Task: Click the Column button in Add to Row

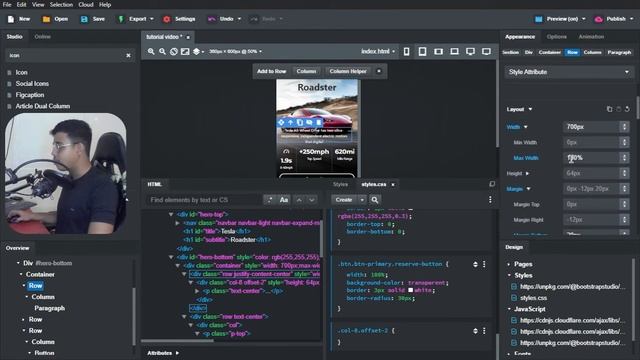Action: 306,71
